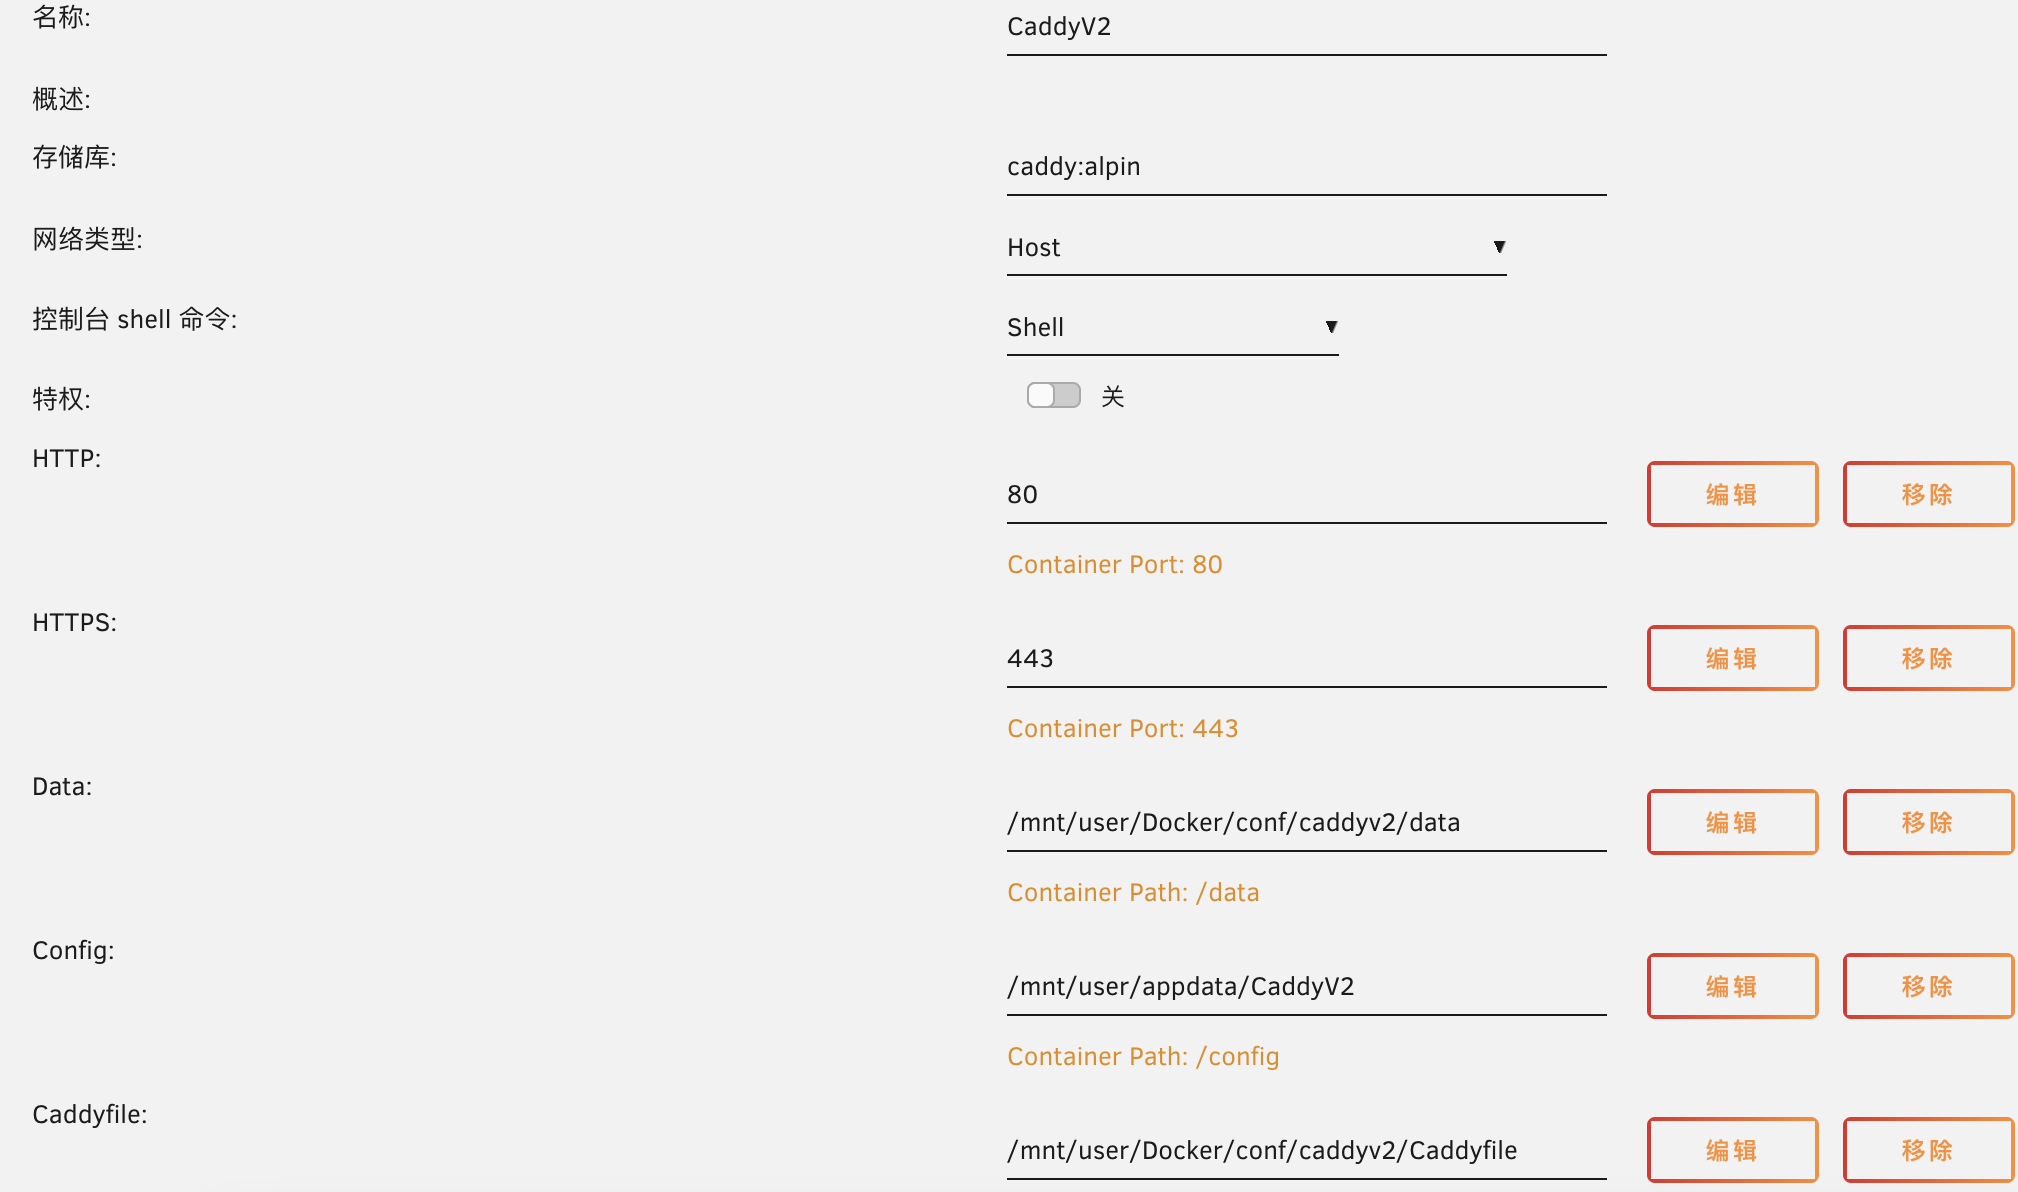
Task: Select the Config path /mnt/user/appdata/CaddyV2 field
Action: click(1305, 986)
